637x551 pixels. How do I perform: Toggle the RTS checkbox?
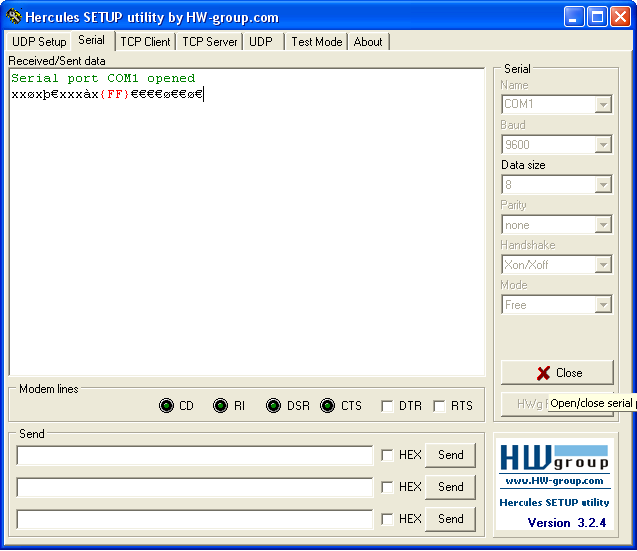(x=439, y=406)
